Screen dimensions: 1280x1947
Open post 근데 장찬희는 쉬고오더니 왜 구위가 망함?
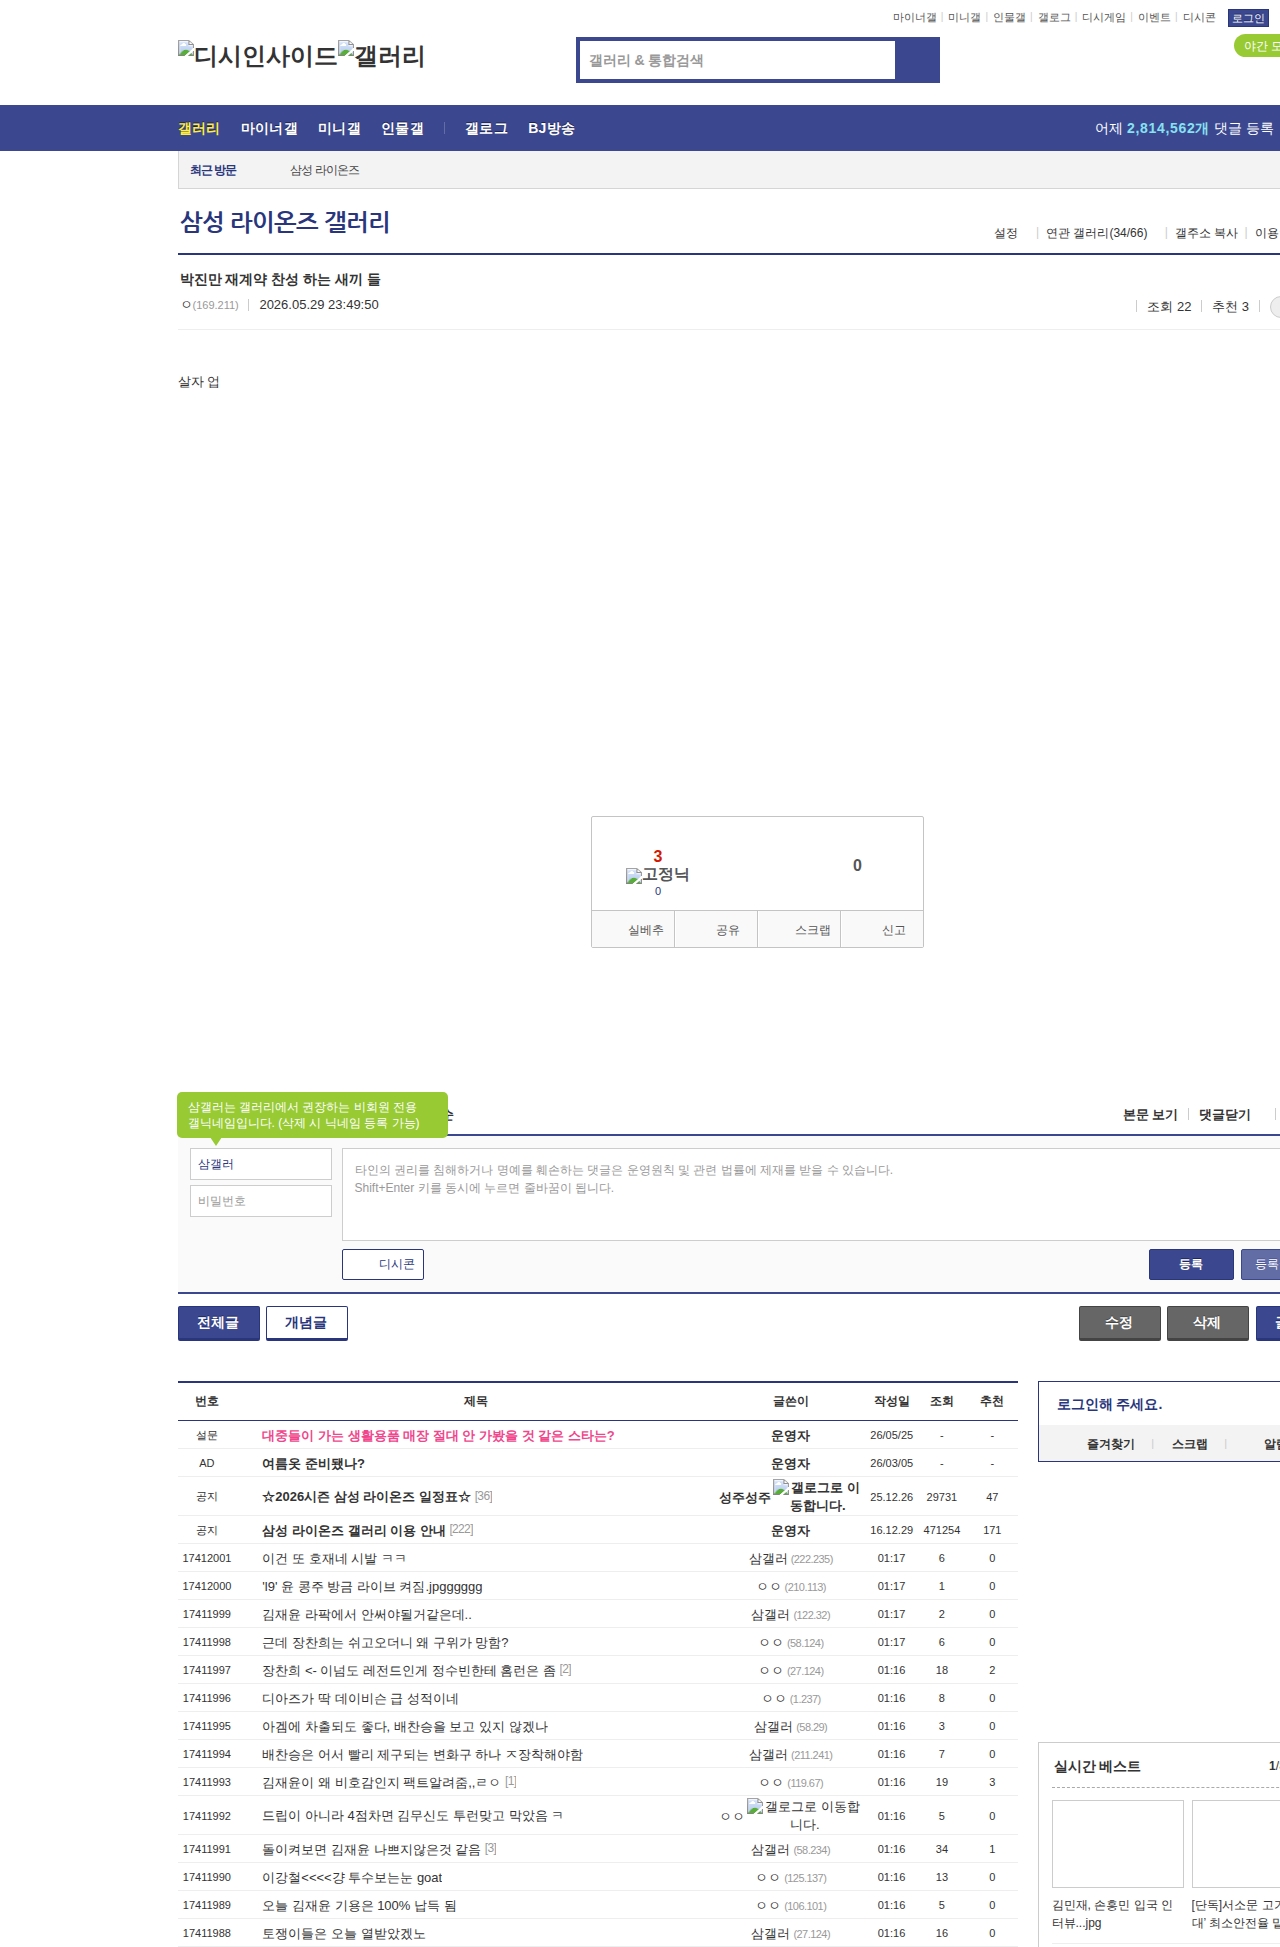(385, 1643)
